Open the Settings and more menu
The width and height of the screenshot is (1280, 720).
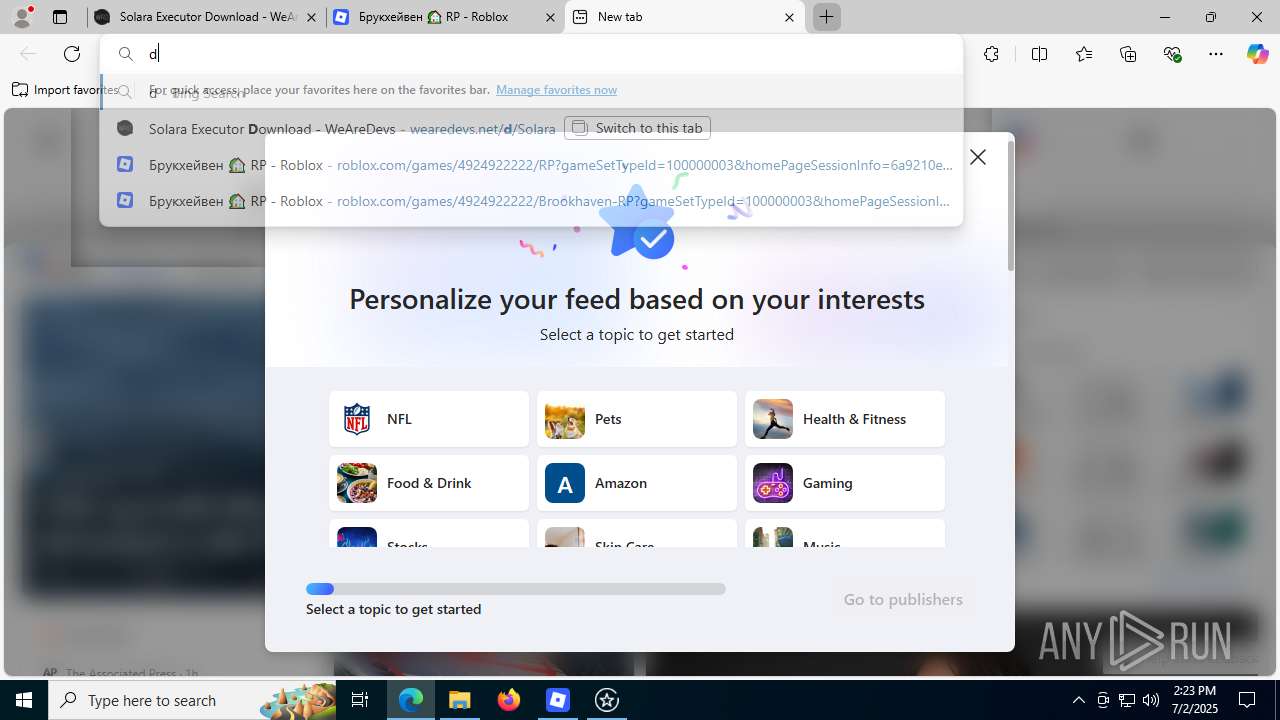1216,54
